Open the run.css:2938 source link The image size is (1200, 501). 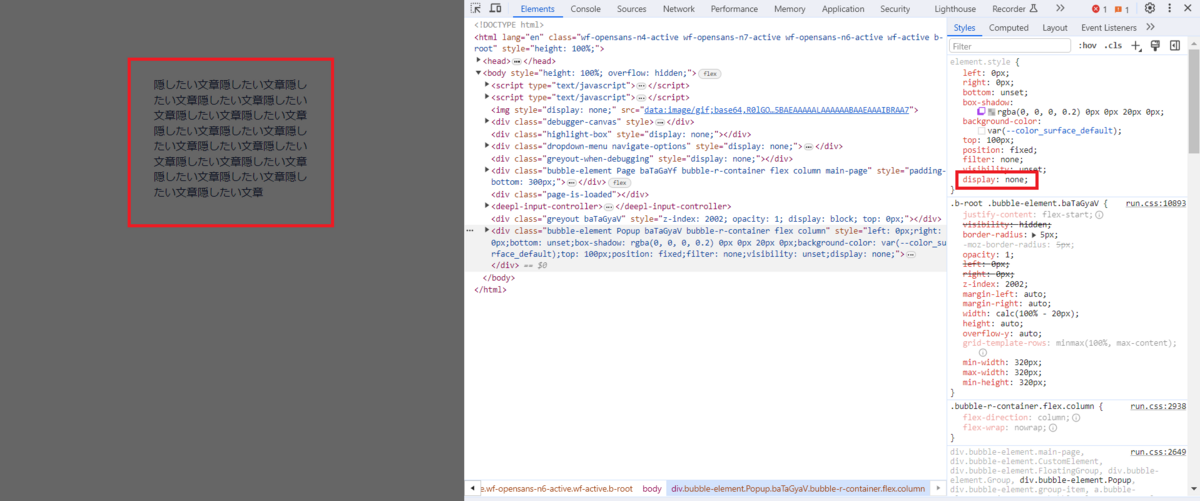[1158, 407]
